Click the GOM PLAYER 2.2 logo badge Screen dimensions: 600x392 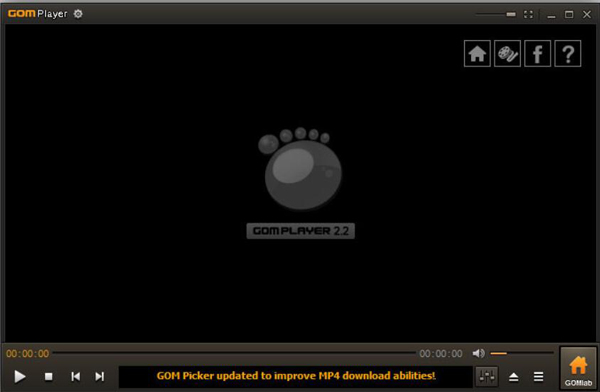click(301, 231)
